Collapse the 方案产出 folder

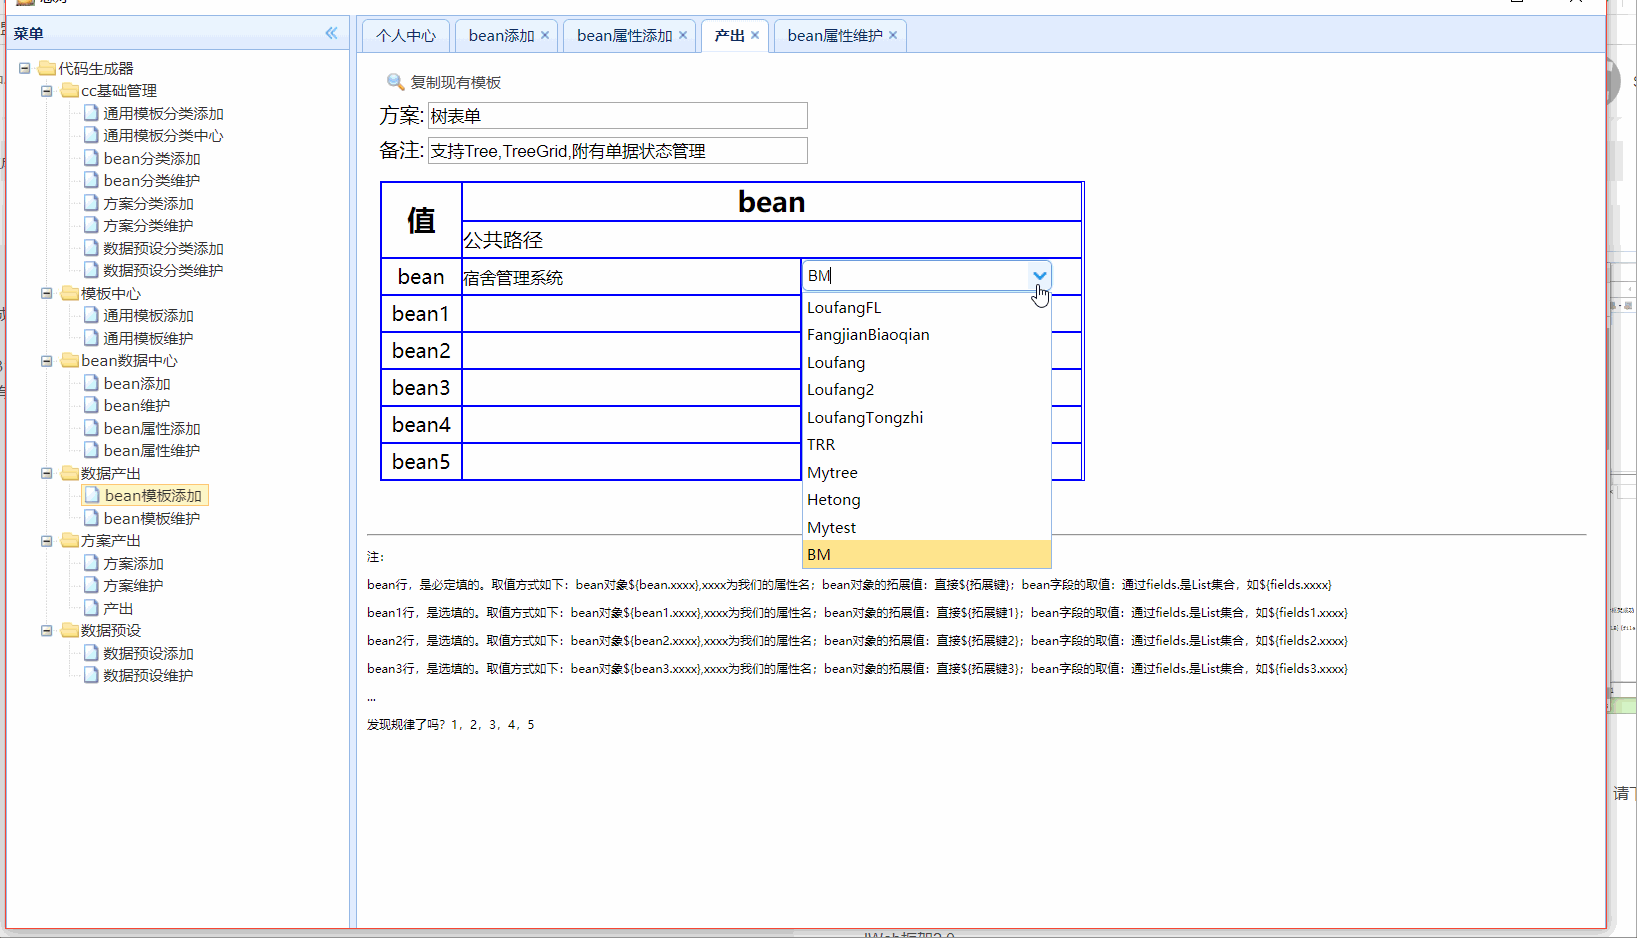point(47,541)
